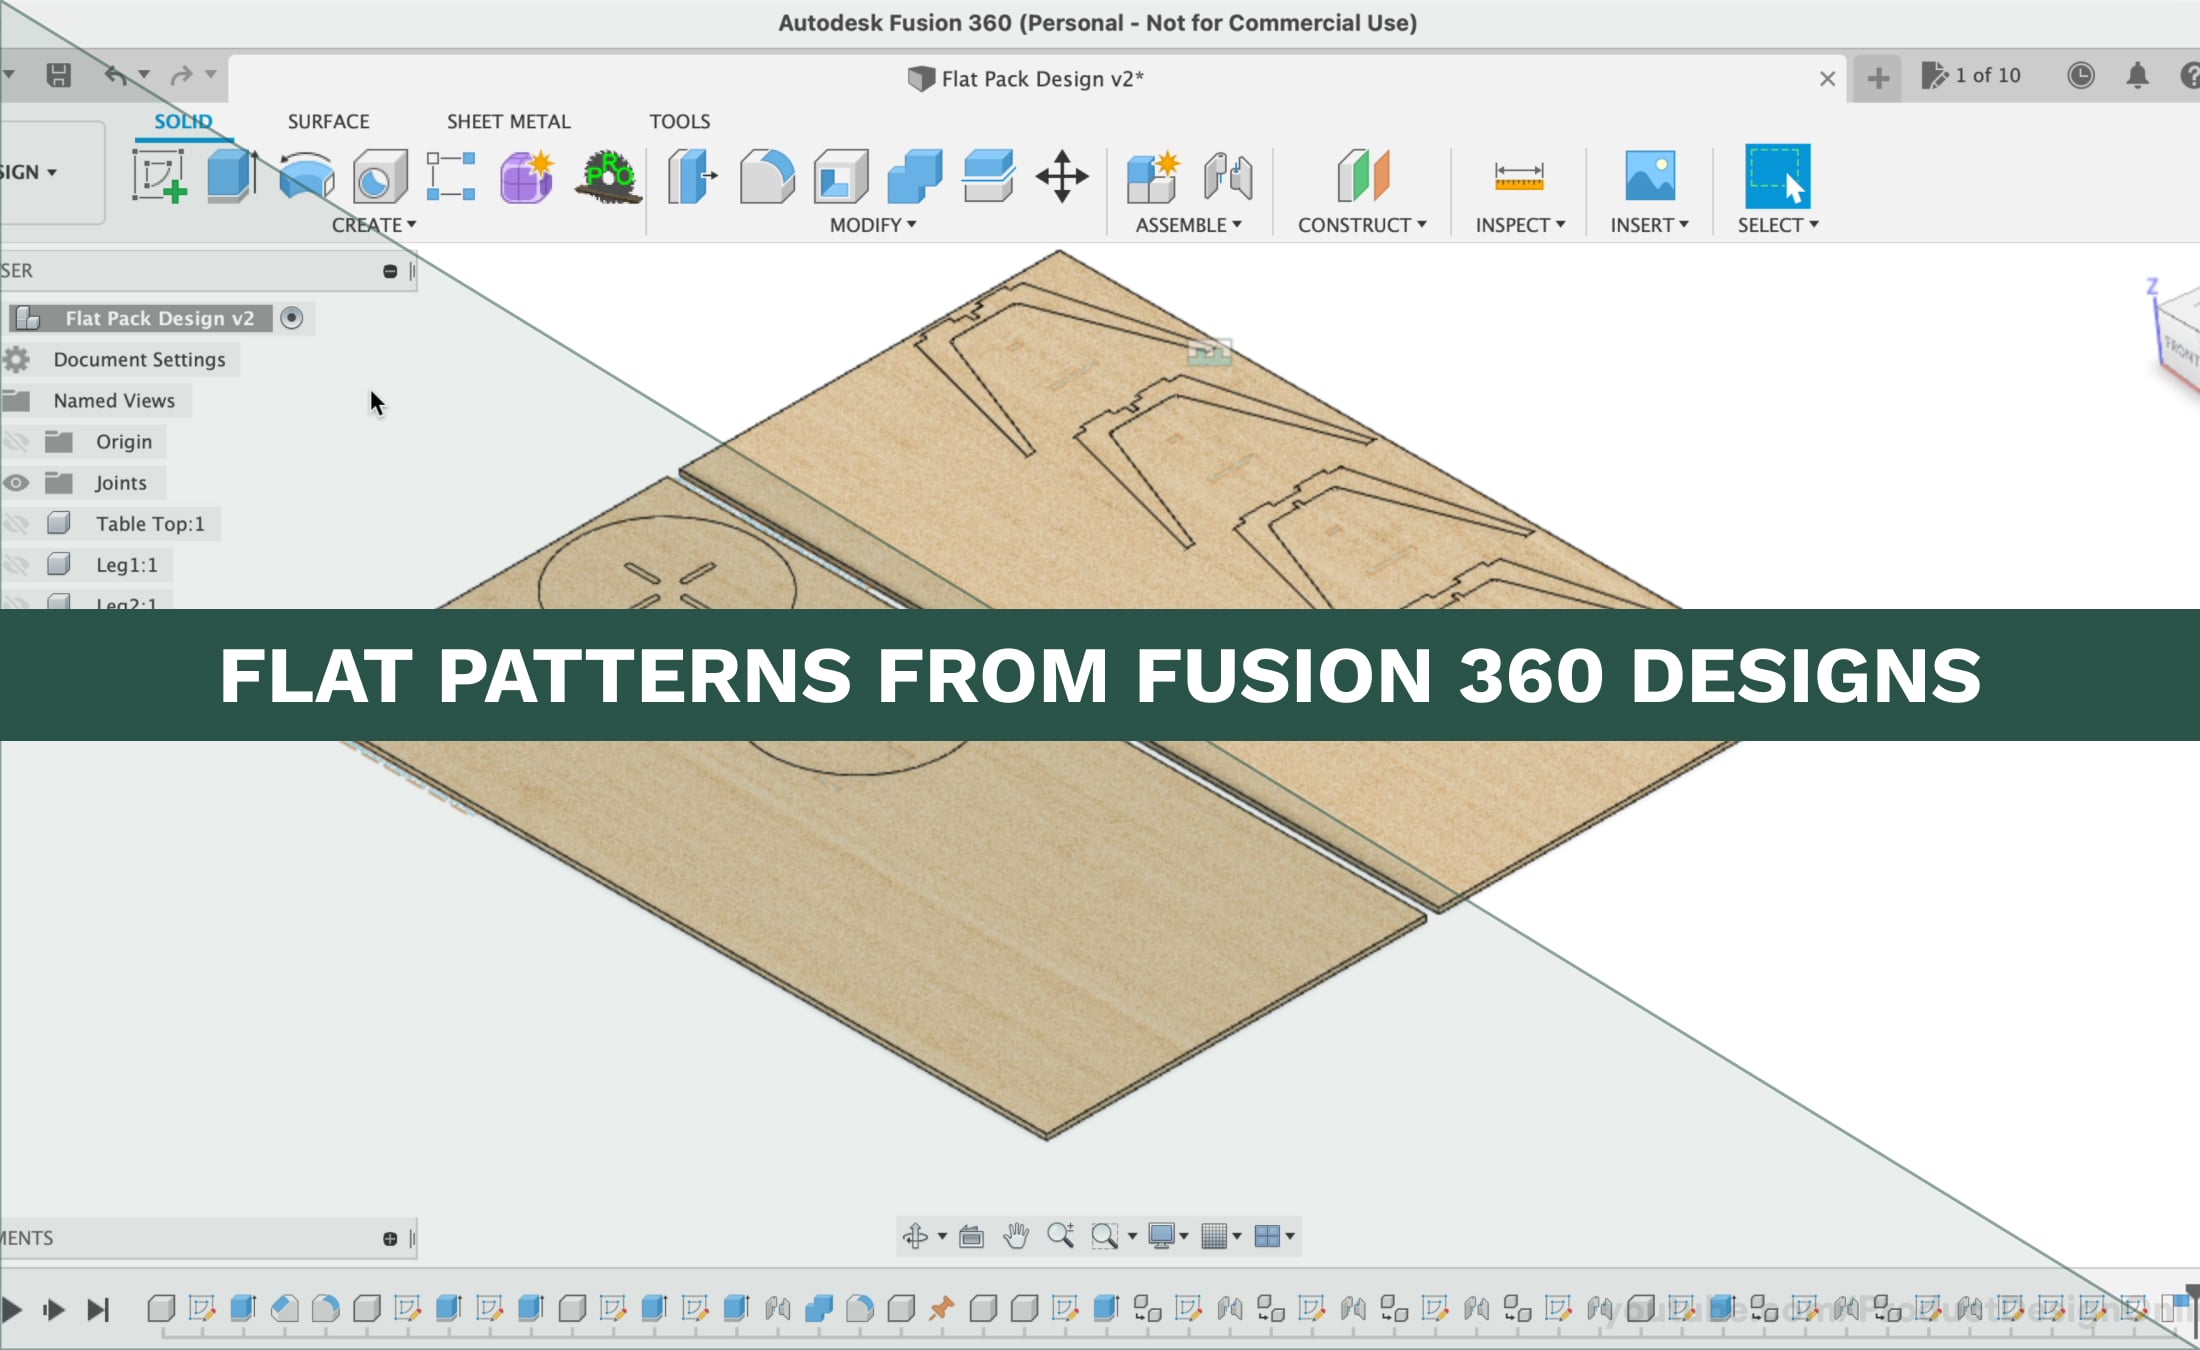This screenshot has width=2200, height=1350.
Task: Hide the Joints folder visibility eye
Action: (16, 483)
